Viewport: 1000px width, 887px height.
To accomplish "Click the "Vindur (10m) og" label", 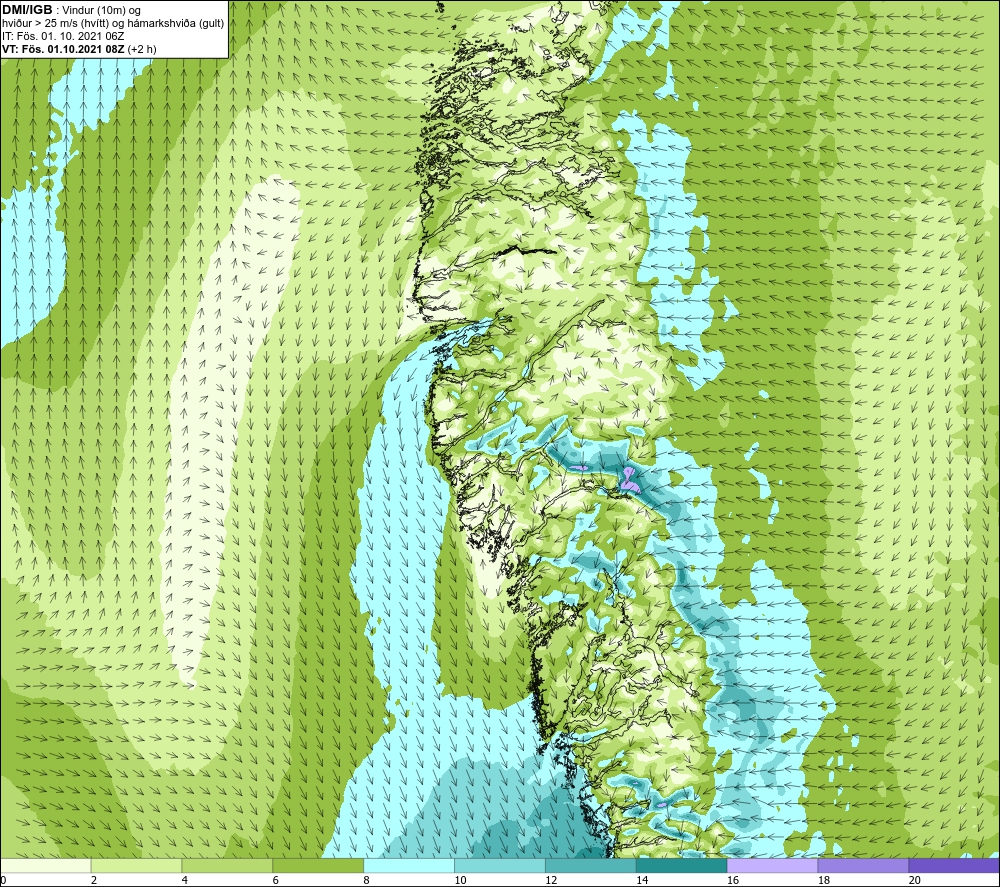I will coord(101,11).
